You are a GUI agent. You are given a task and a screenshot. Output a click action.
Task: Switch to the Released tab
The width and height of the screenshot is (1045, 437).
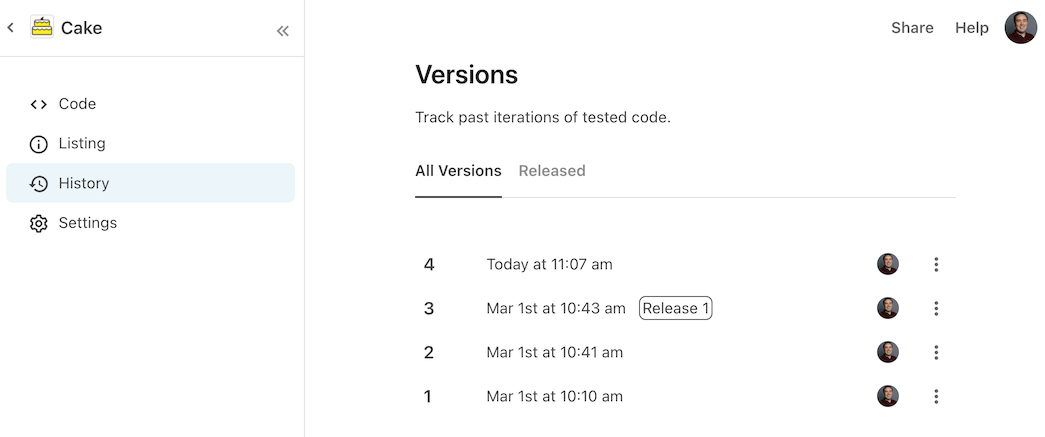552,171
